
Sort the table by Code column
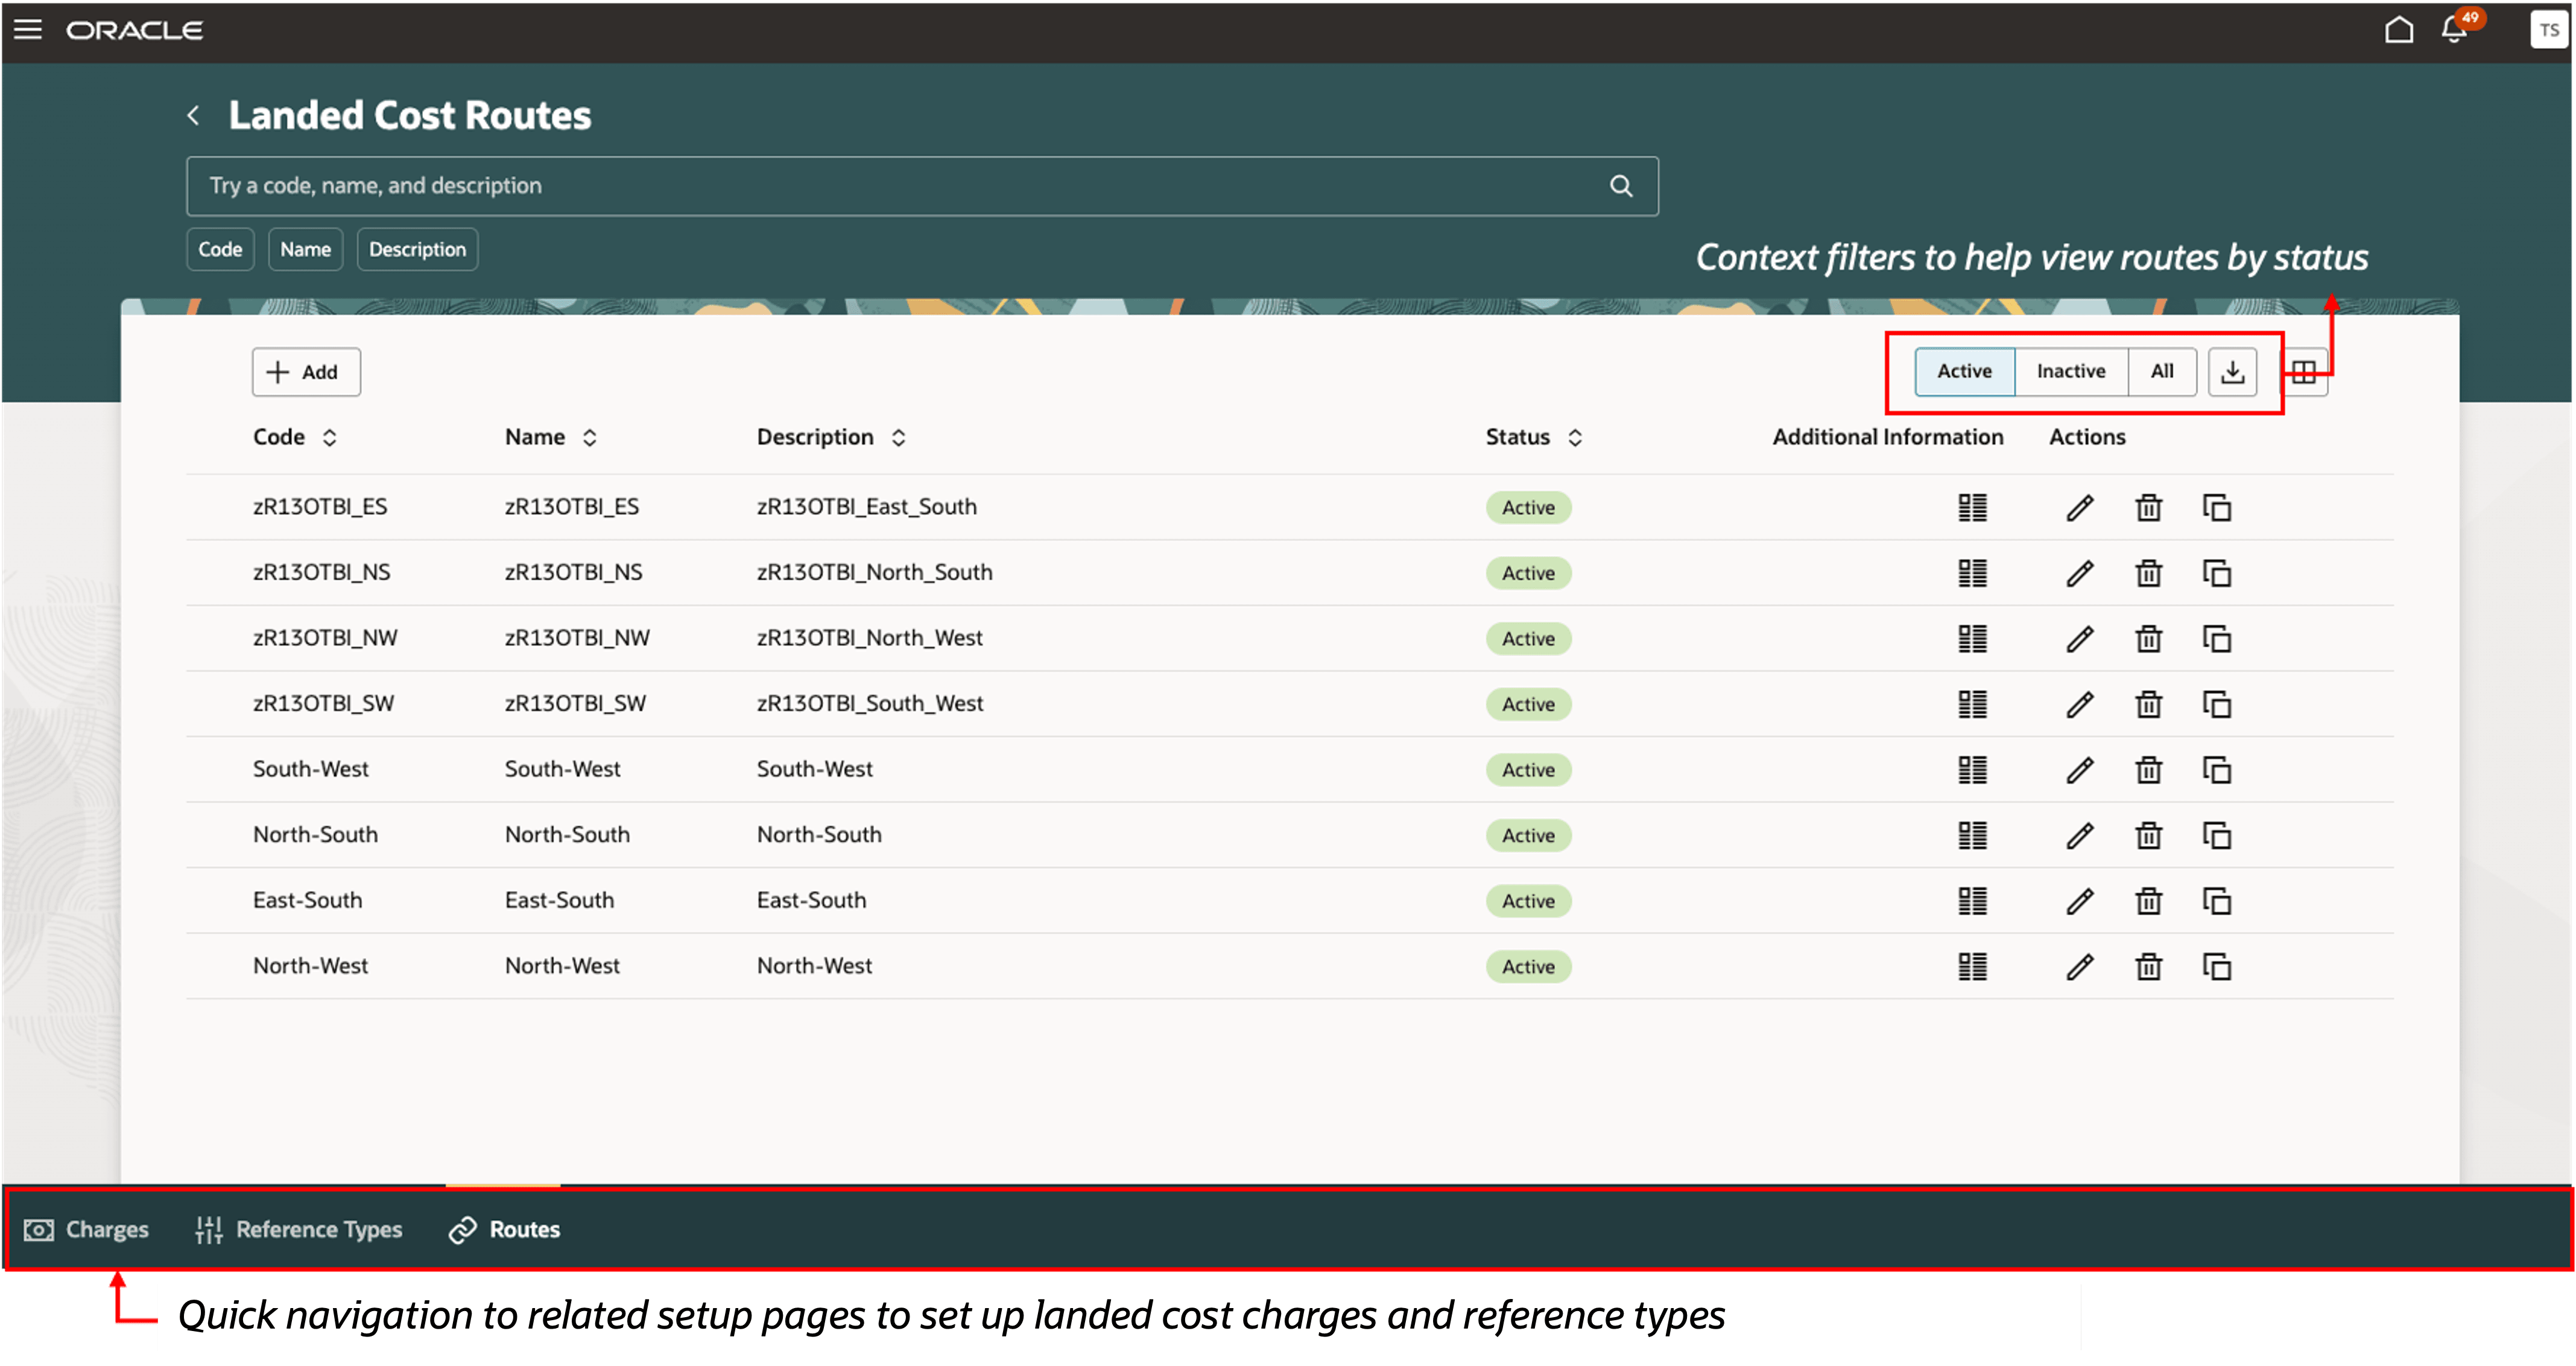pos(329,438)
